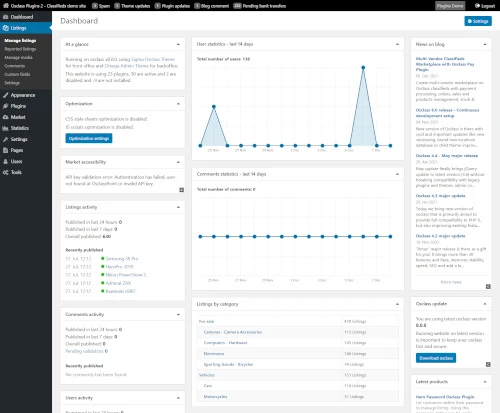The width and height of the screenshot is (500, 413).
Task: Click first data point on comments statistics chart
Action: (x=200, y=236)
